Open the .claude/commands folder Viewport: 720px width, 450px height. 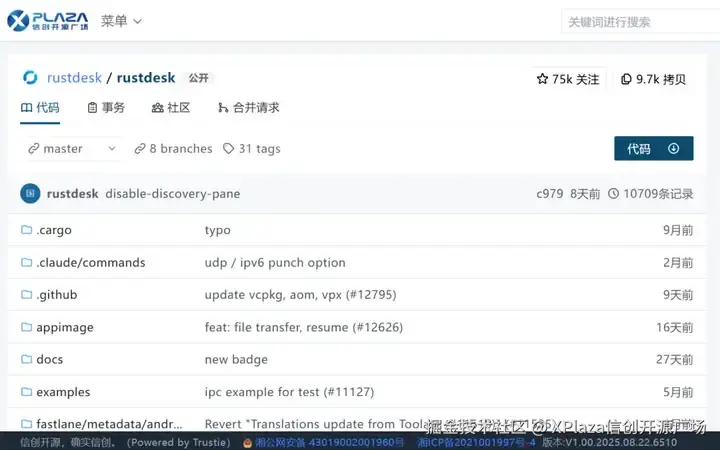[x=83, y=263]
